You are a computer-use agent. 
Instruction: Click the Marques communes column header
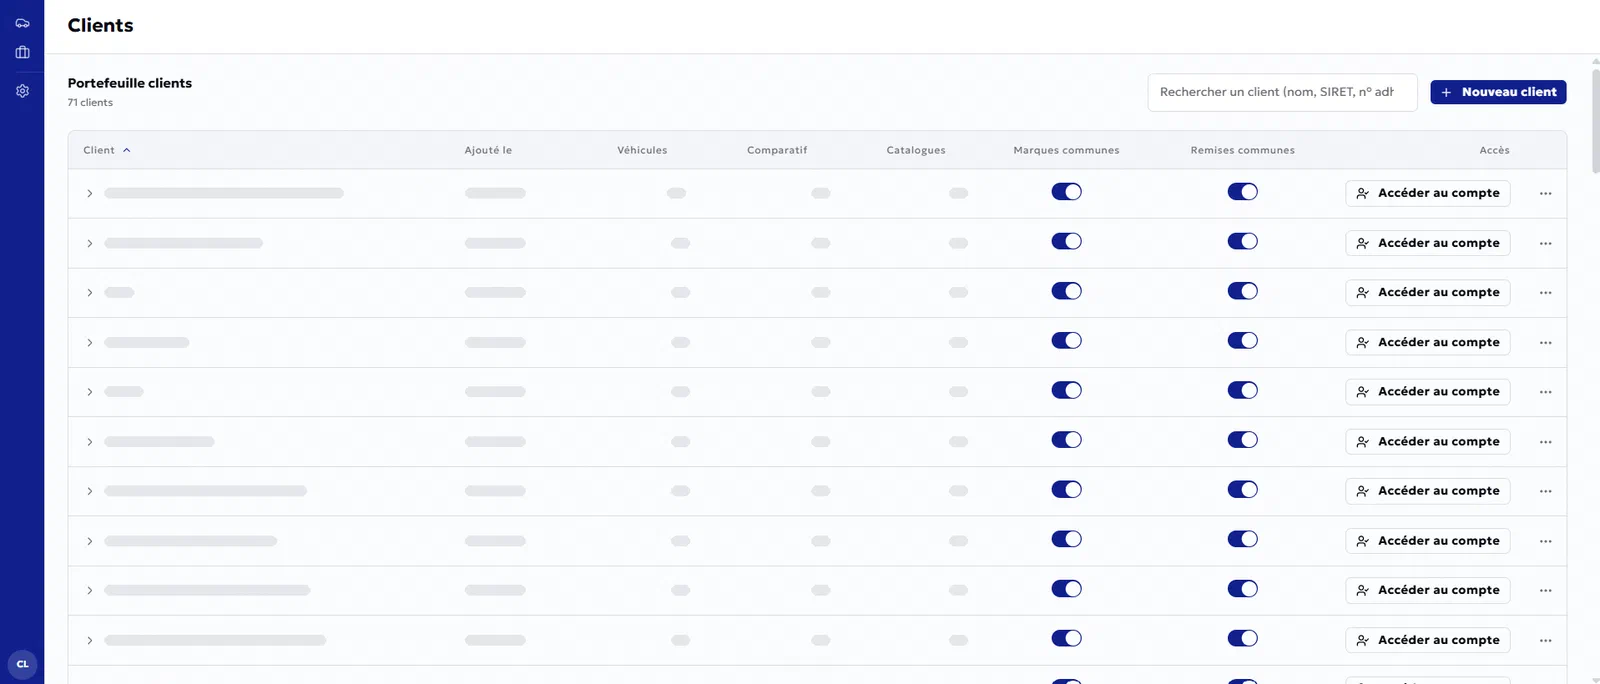click(1066, 150)
